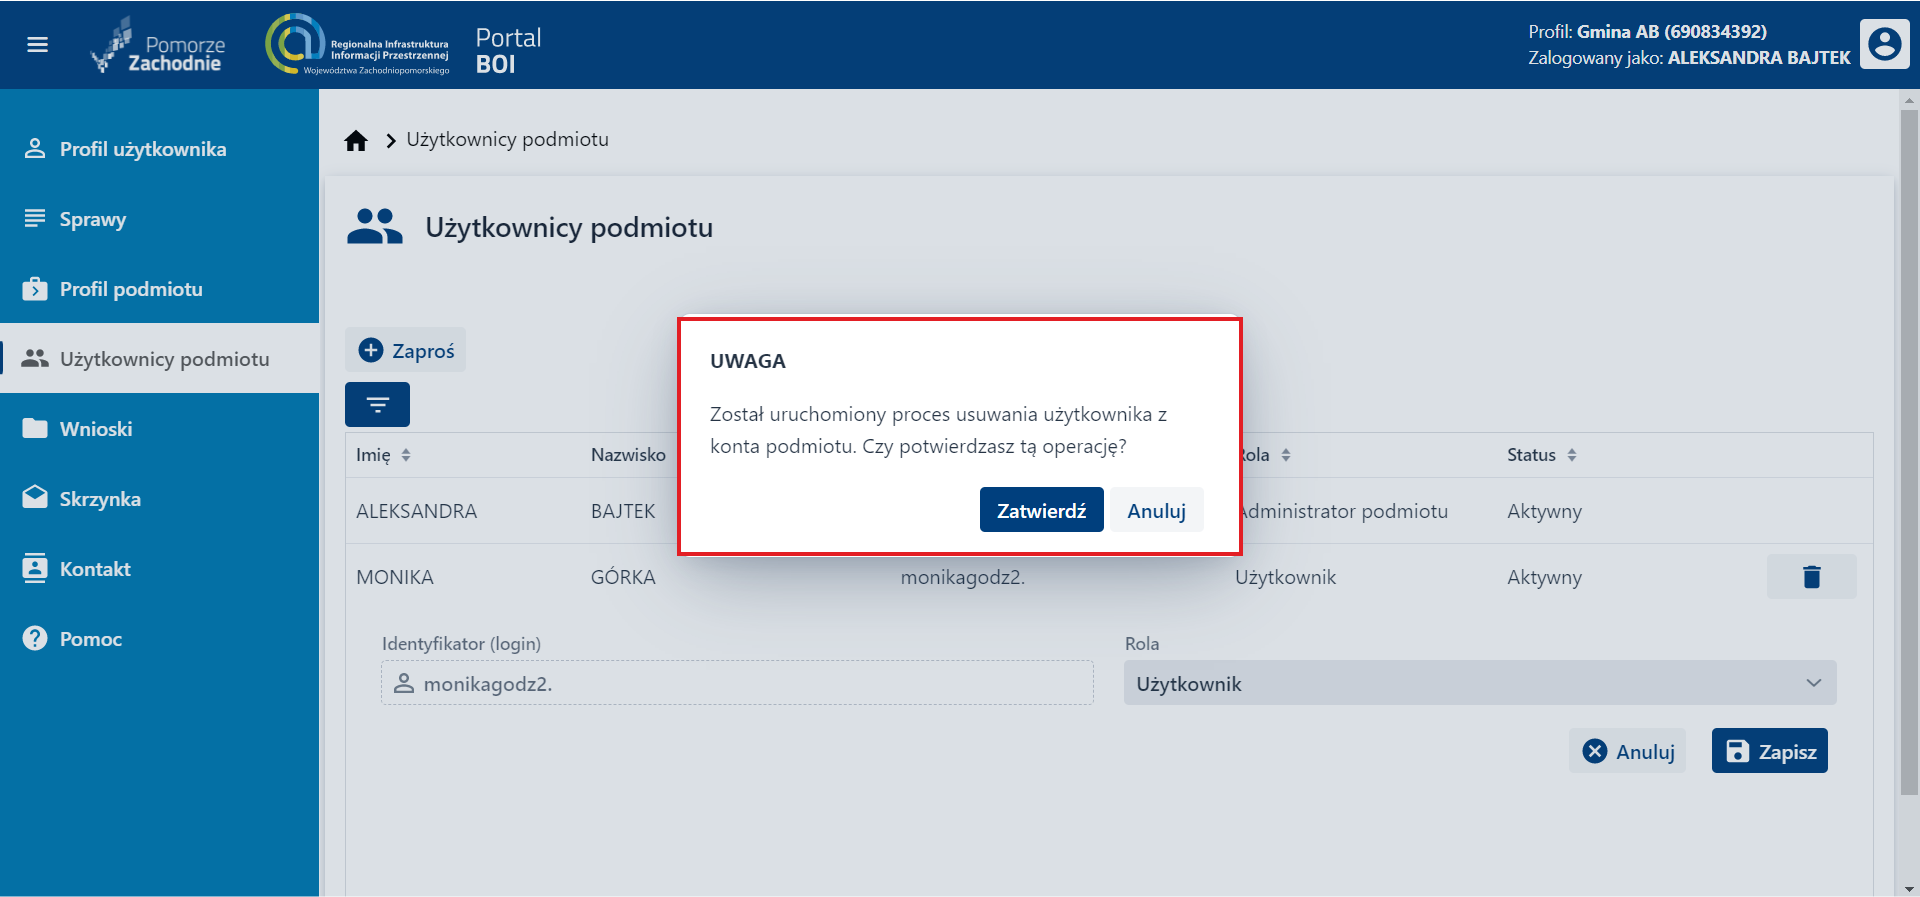Click the Pomorze Zachodnie logo
The width and height of the screenshot is (1920, 897).
tap(160, 46)
